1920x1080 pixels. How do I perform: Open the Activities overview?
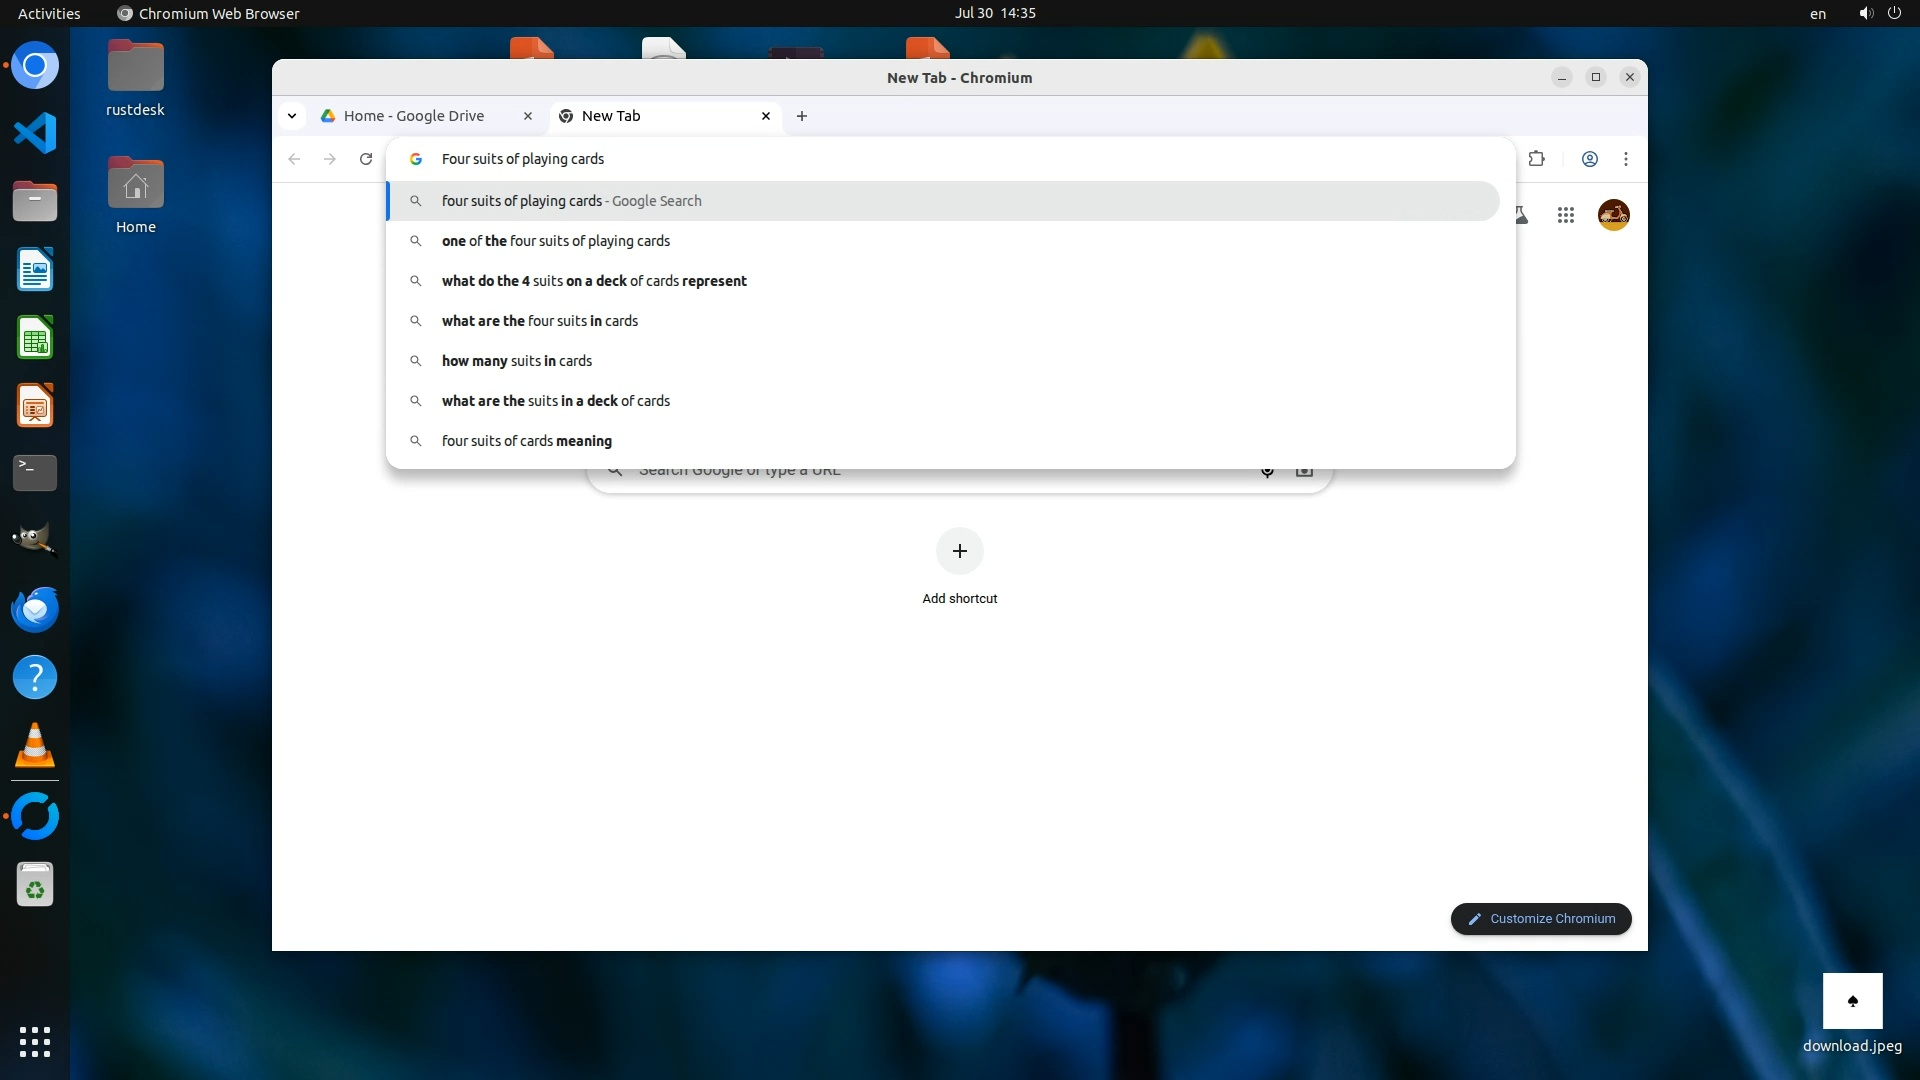(x=49, y=13)
